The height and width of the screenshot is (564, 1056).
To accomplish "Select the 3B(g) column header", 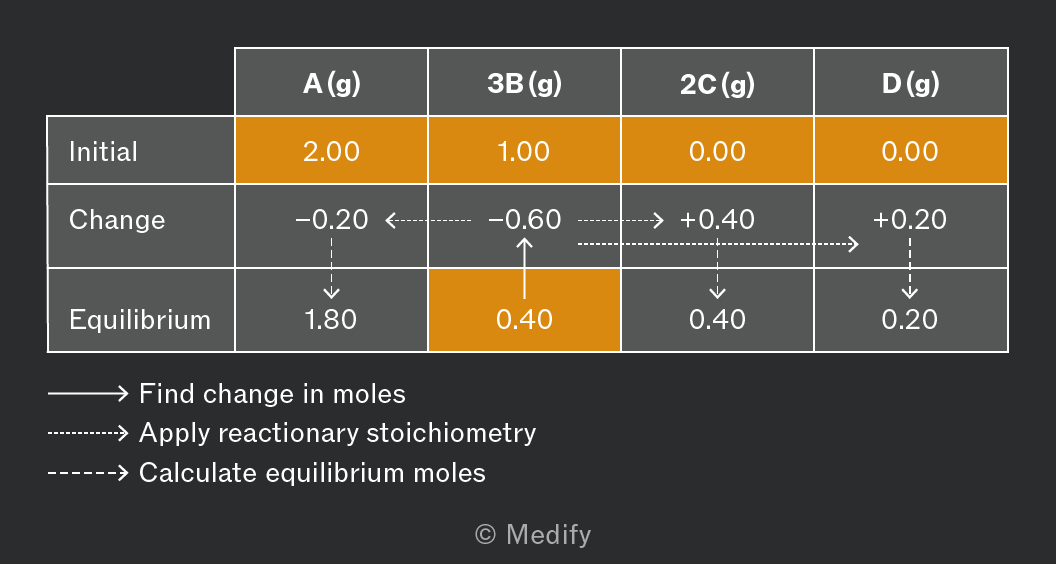I will [524, 82].
